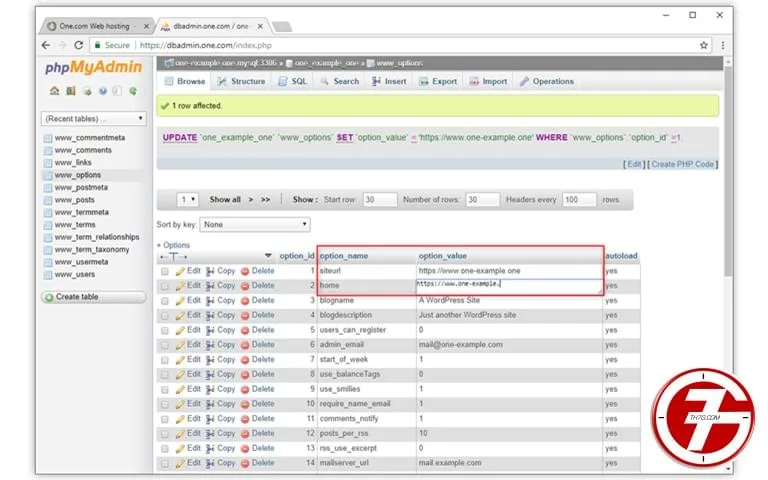Switch to the Structure tab

click(241, 81)
